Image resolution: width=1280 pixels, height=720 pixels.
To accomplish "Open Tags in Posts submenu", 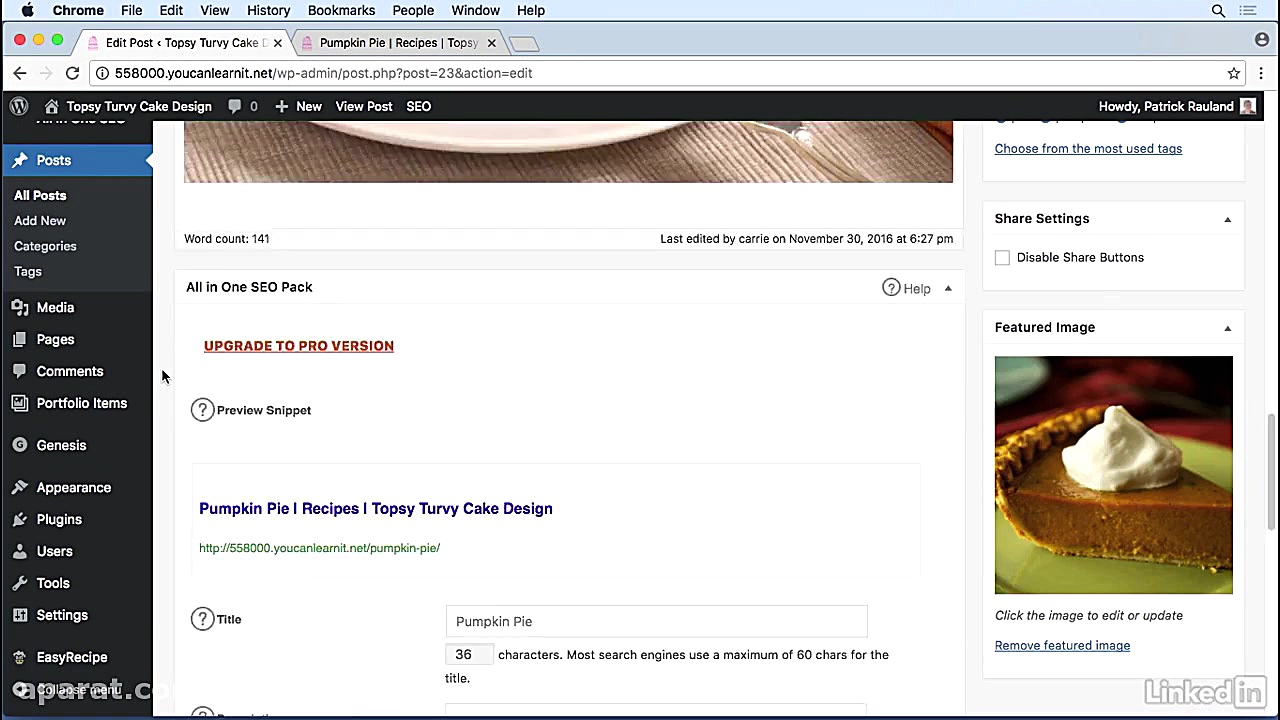I will pyautogui.click(x=28, y=272).
